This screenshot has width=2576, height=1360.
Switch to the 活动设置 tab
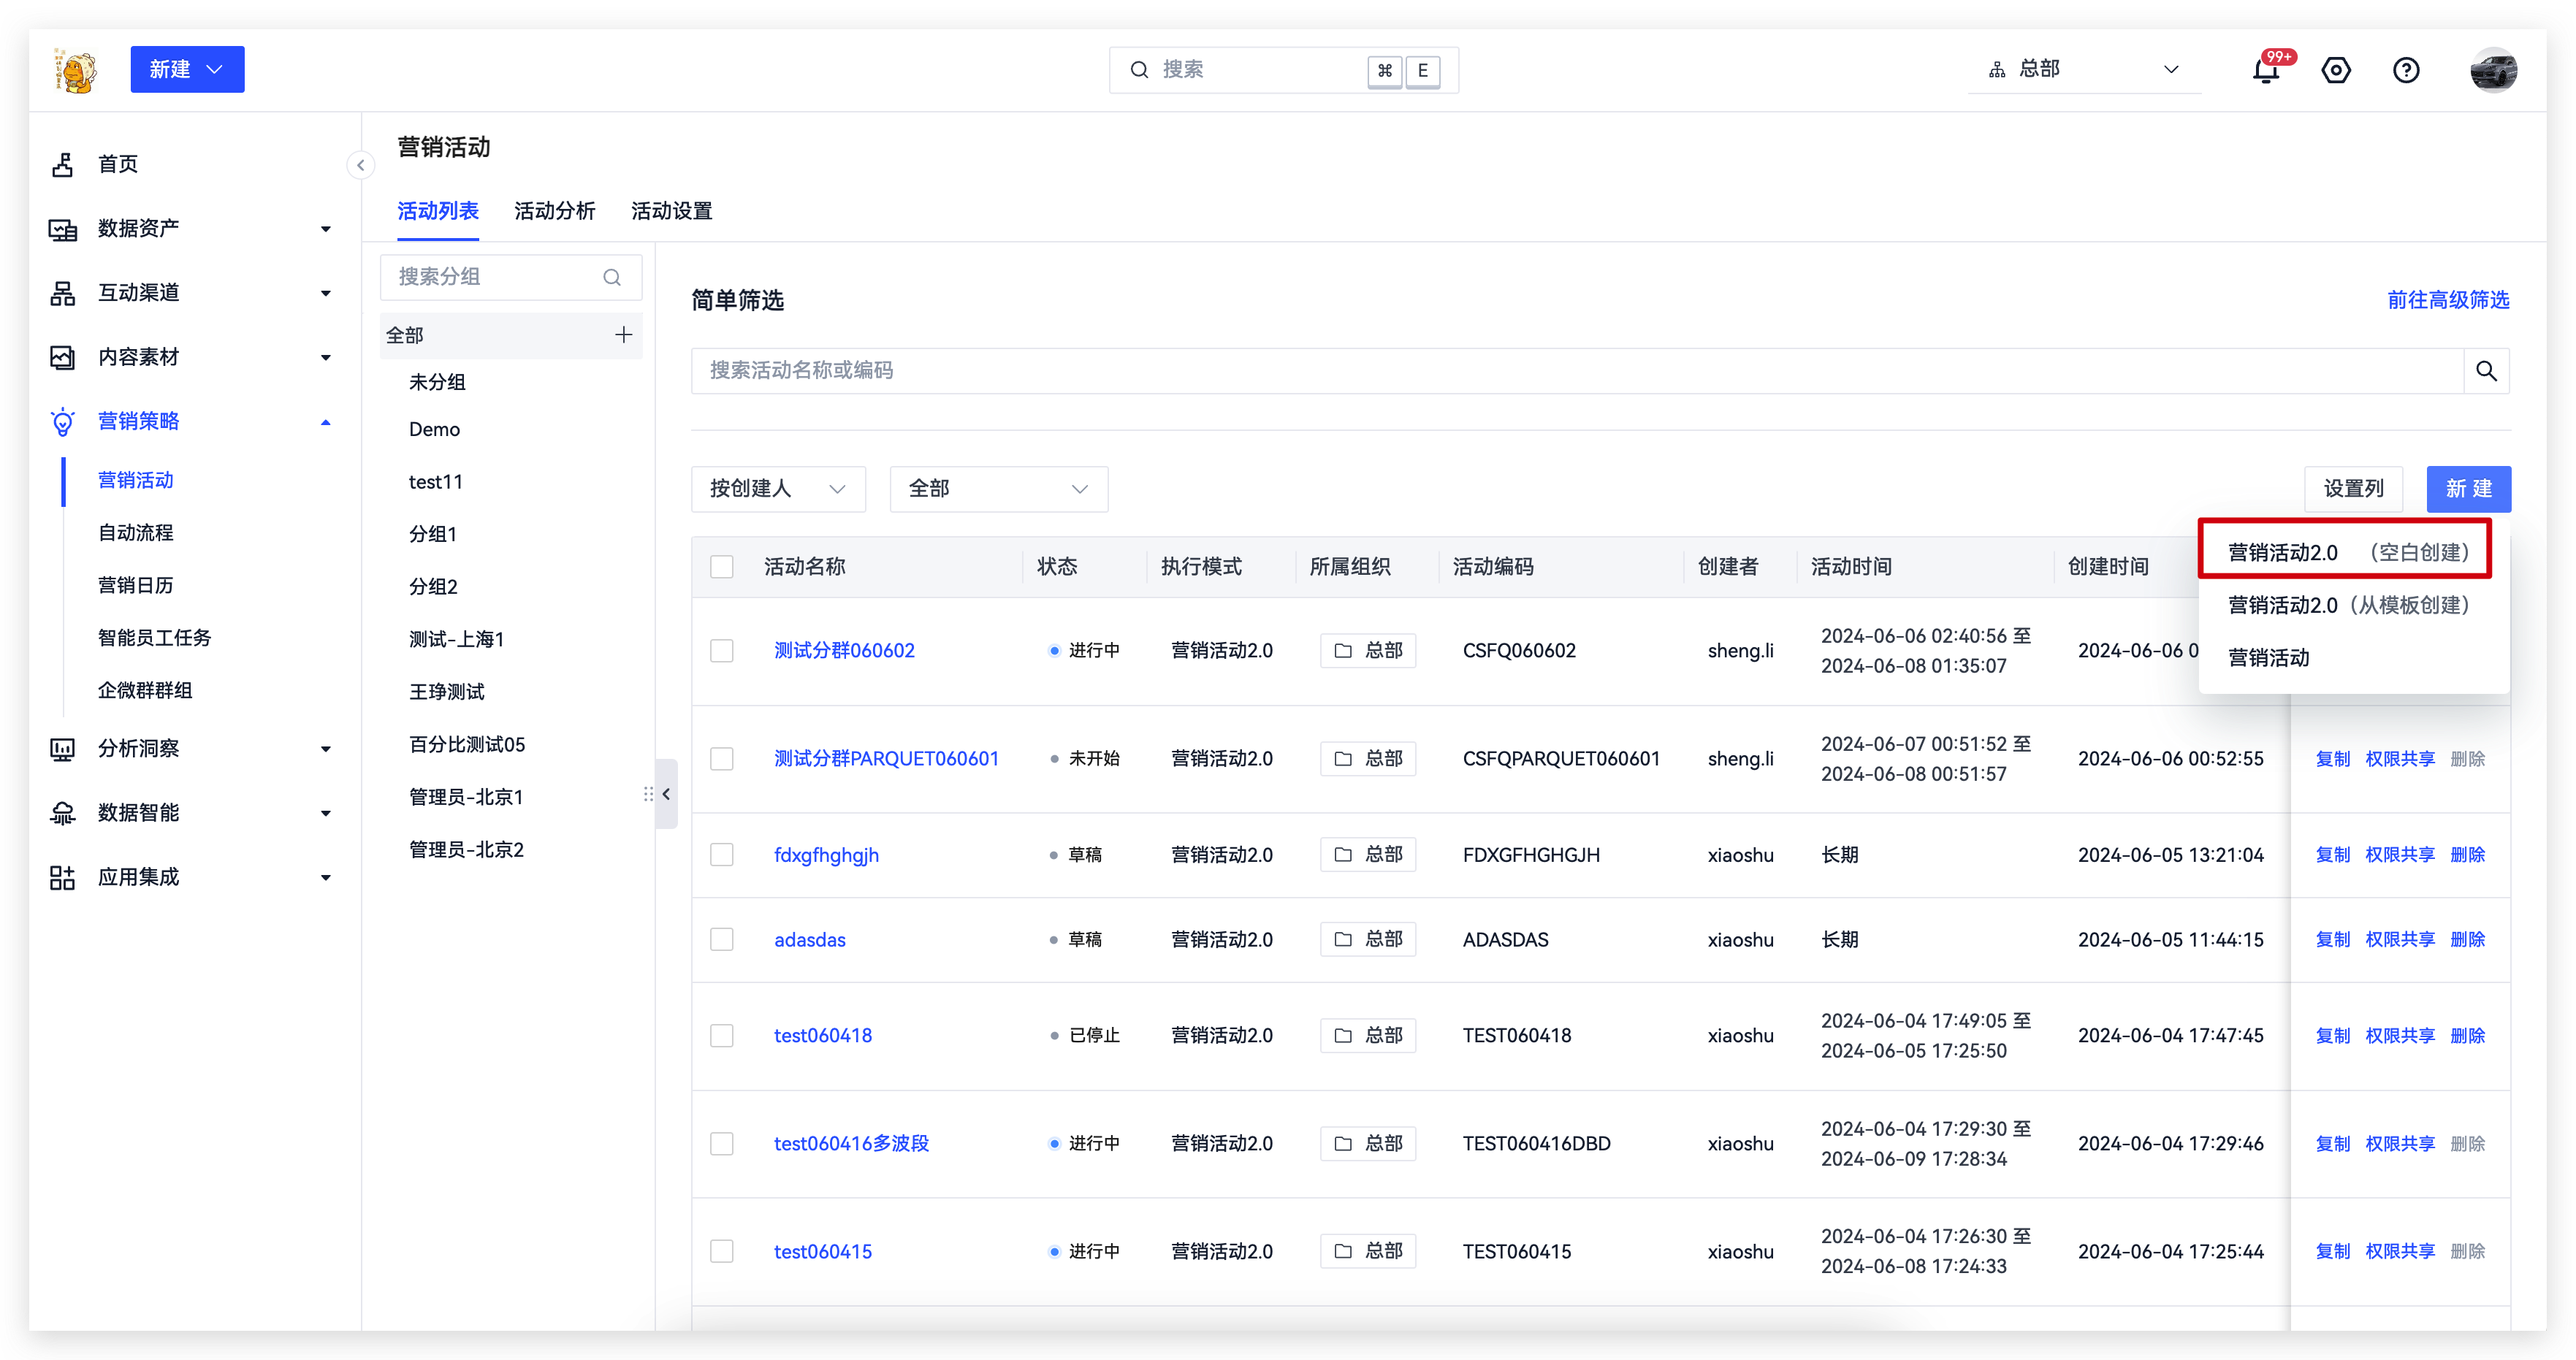coord(672,211)
